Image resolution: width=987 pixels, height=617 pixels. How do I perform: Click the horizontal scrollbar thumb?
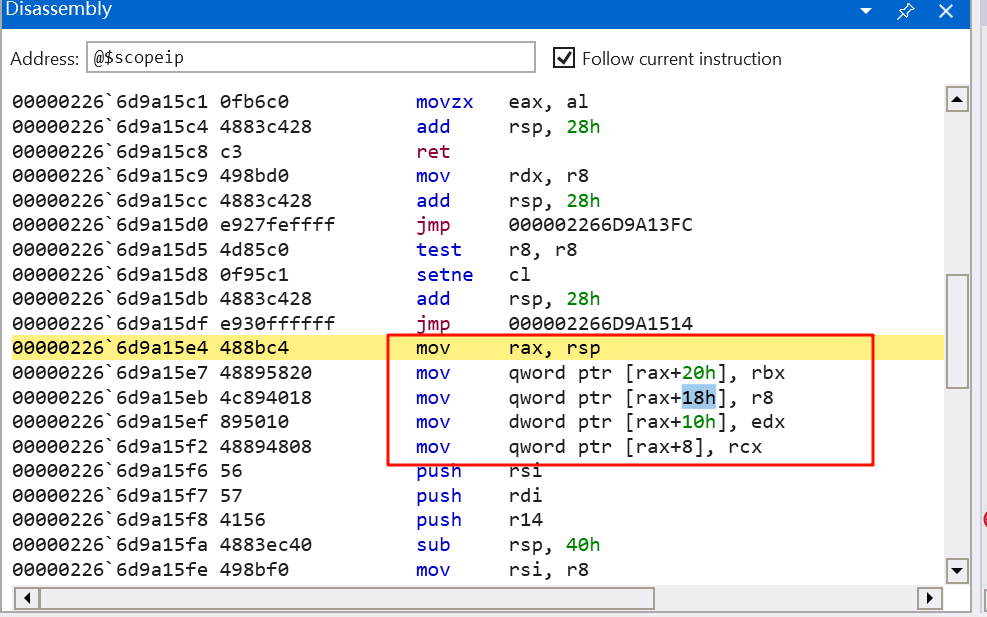[x=347, y=598]
